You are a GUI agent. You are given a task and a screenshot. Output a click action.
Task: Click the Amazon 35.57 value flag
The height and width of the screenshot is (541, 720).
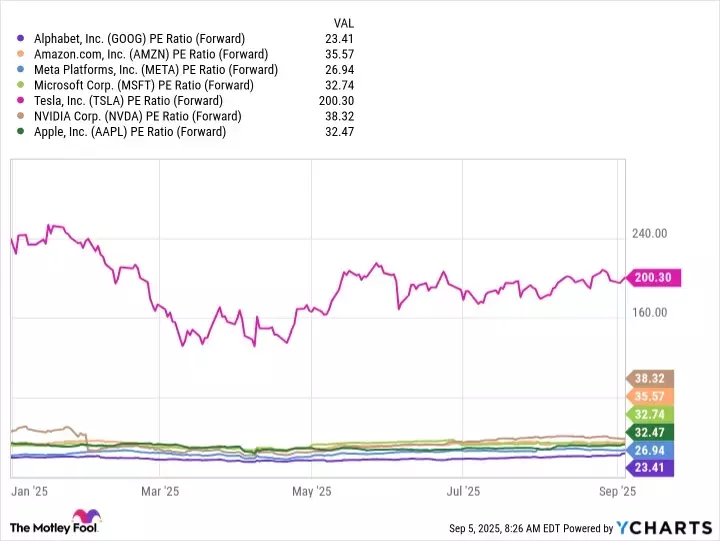coord(650,396)
